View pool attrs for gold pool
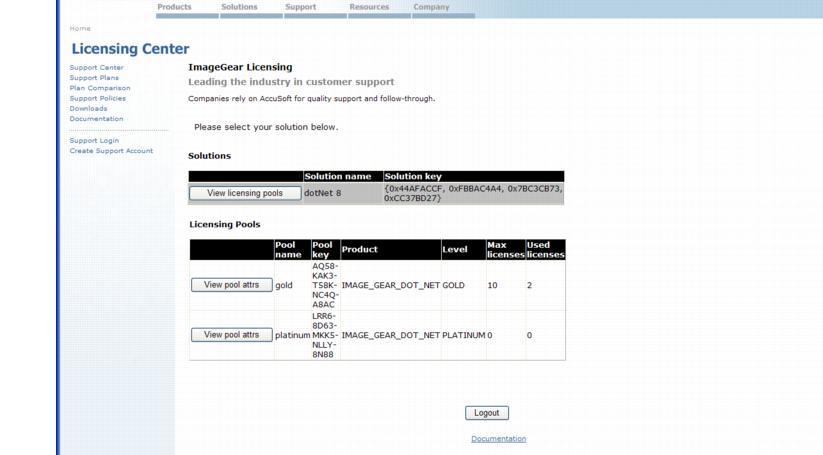Viewport: 823px width, 455px height. pyautogui.click(x=231, y=285)
